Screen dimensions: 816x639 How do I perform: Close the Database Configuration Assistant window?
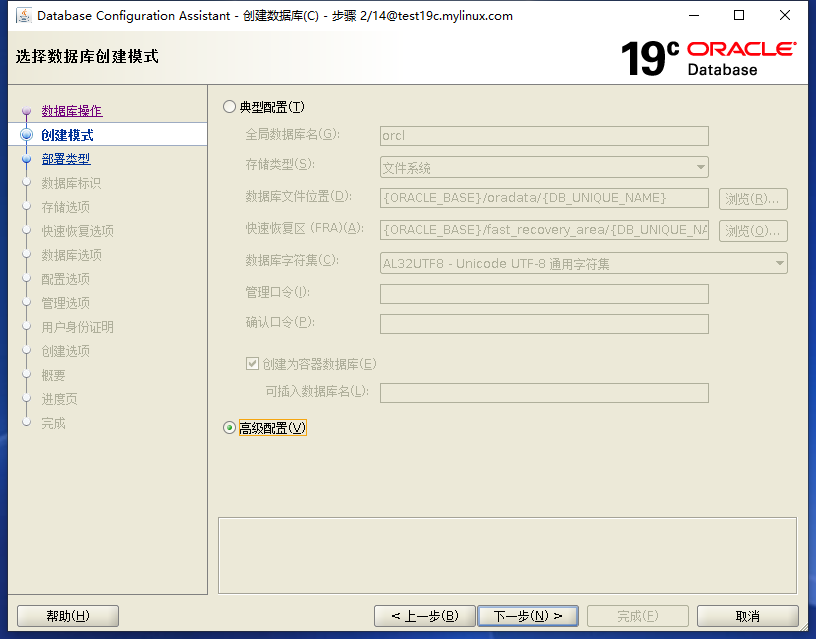coord(785,16)
